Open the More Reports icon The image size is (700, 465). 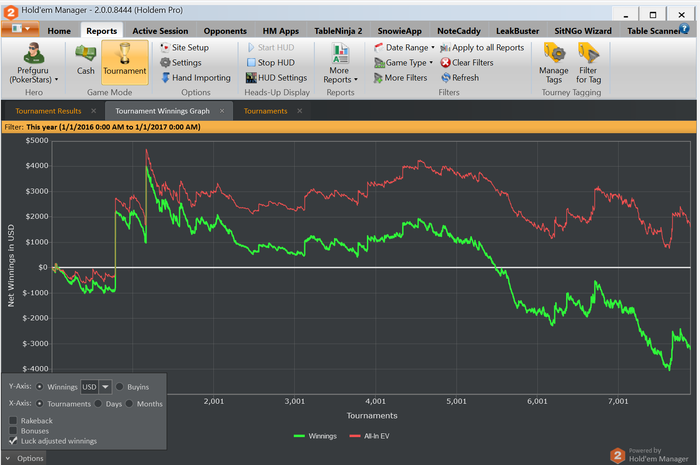click(340, 54)
